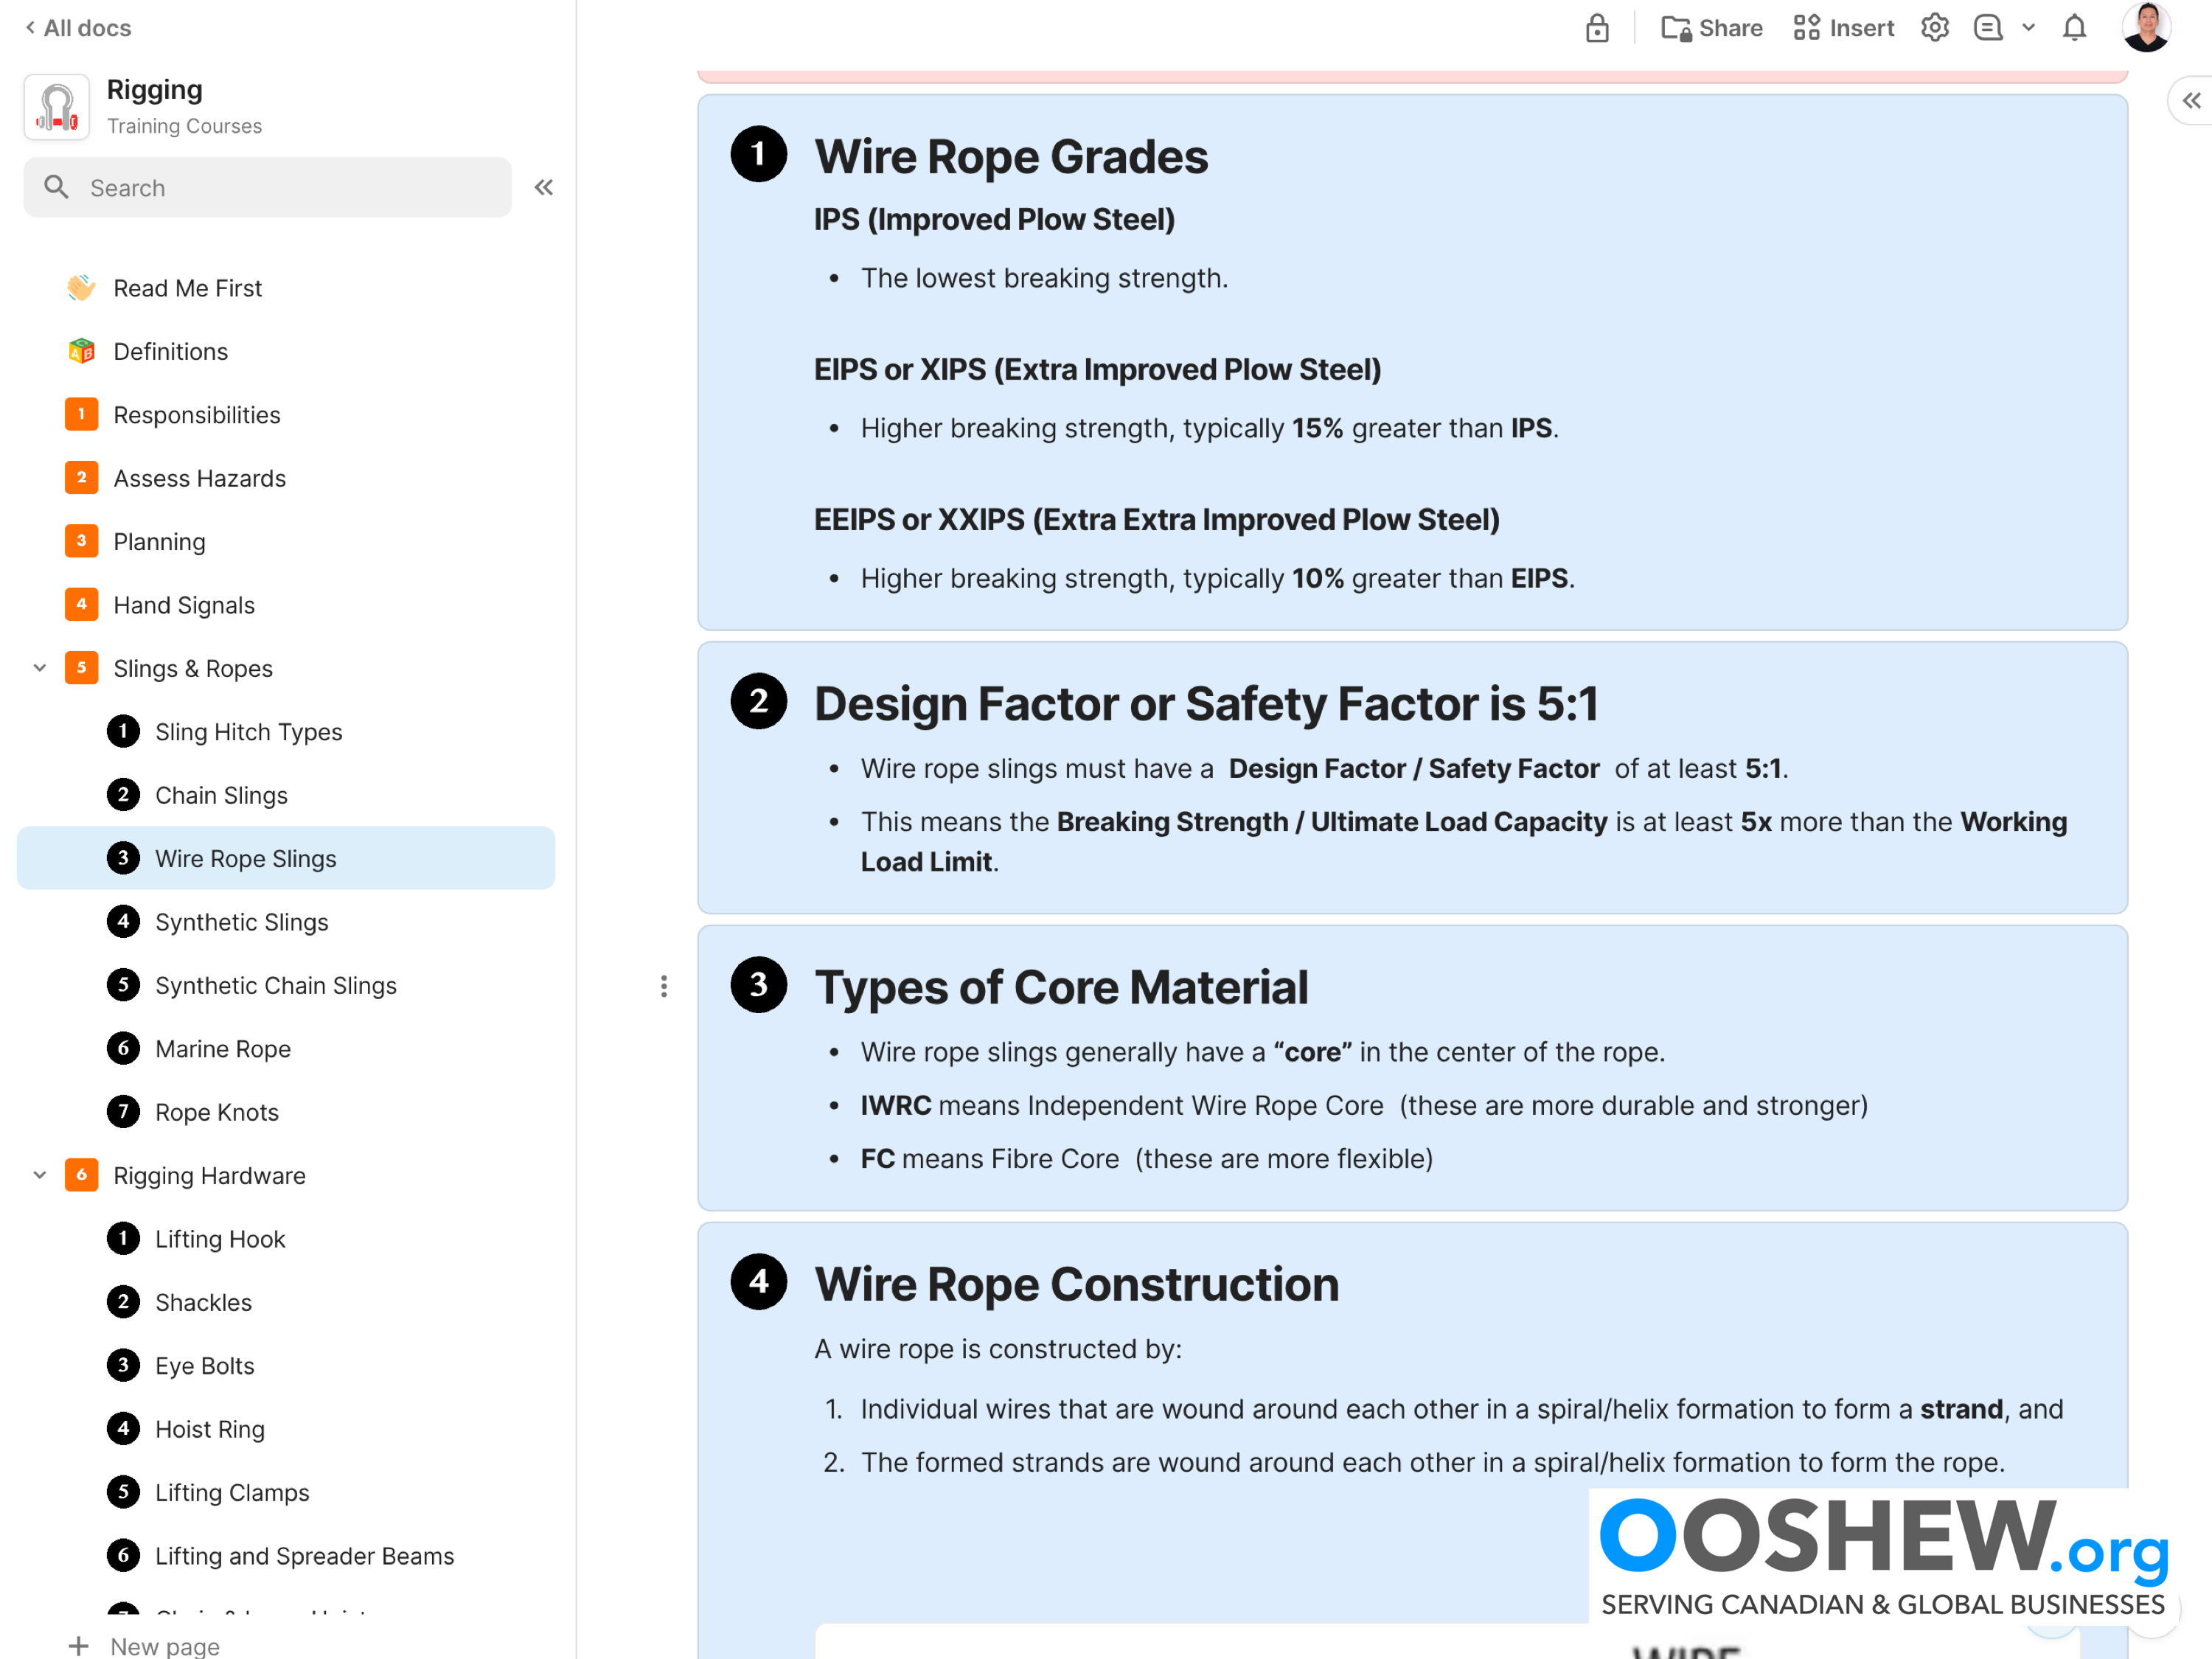Click the notifications bell icon
This screenshot has height=1659, width=2212.
tap(2074, 28)
